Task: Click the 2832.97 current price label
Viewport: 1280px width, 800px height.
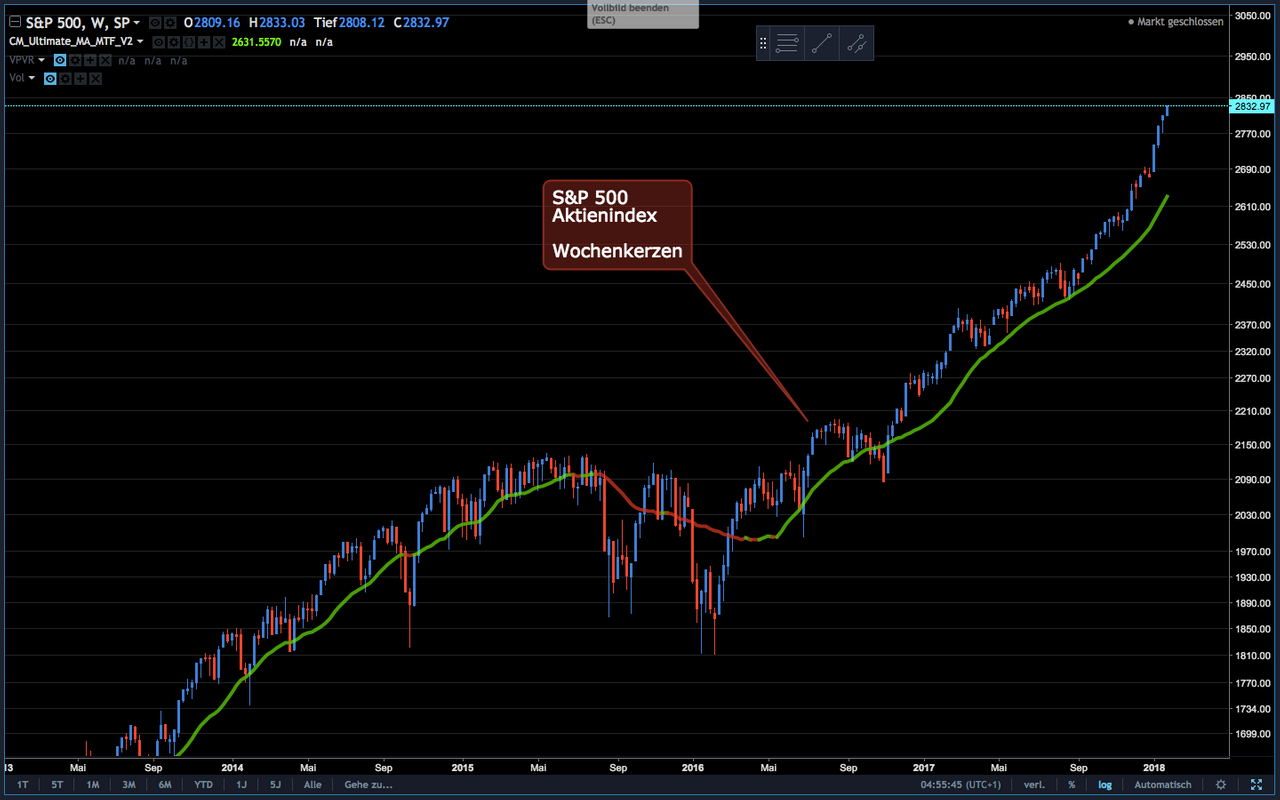Action: [1252, 106]
